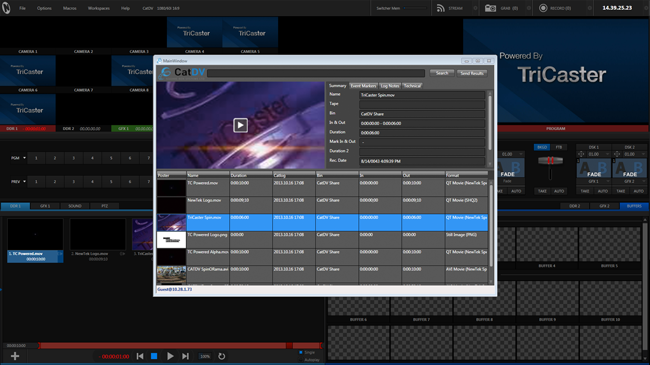Select the DDR 2 tab on right panel

(574, 206)
